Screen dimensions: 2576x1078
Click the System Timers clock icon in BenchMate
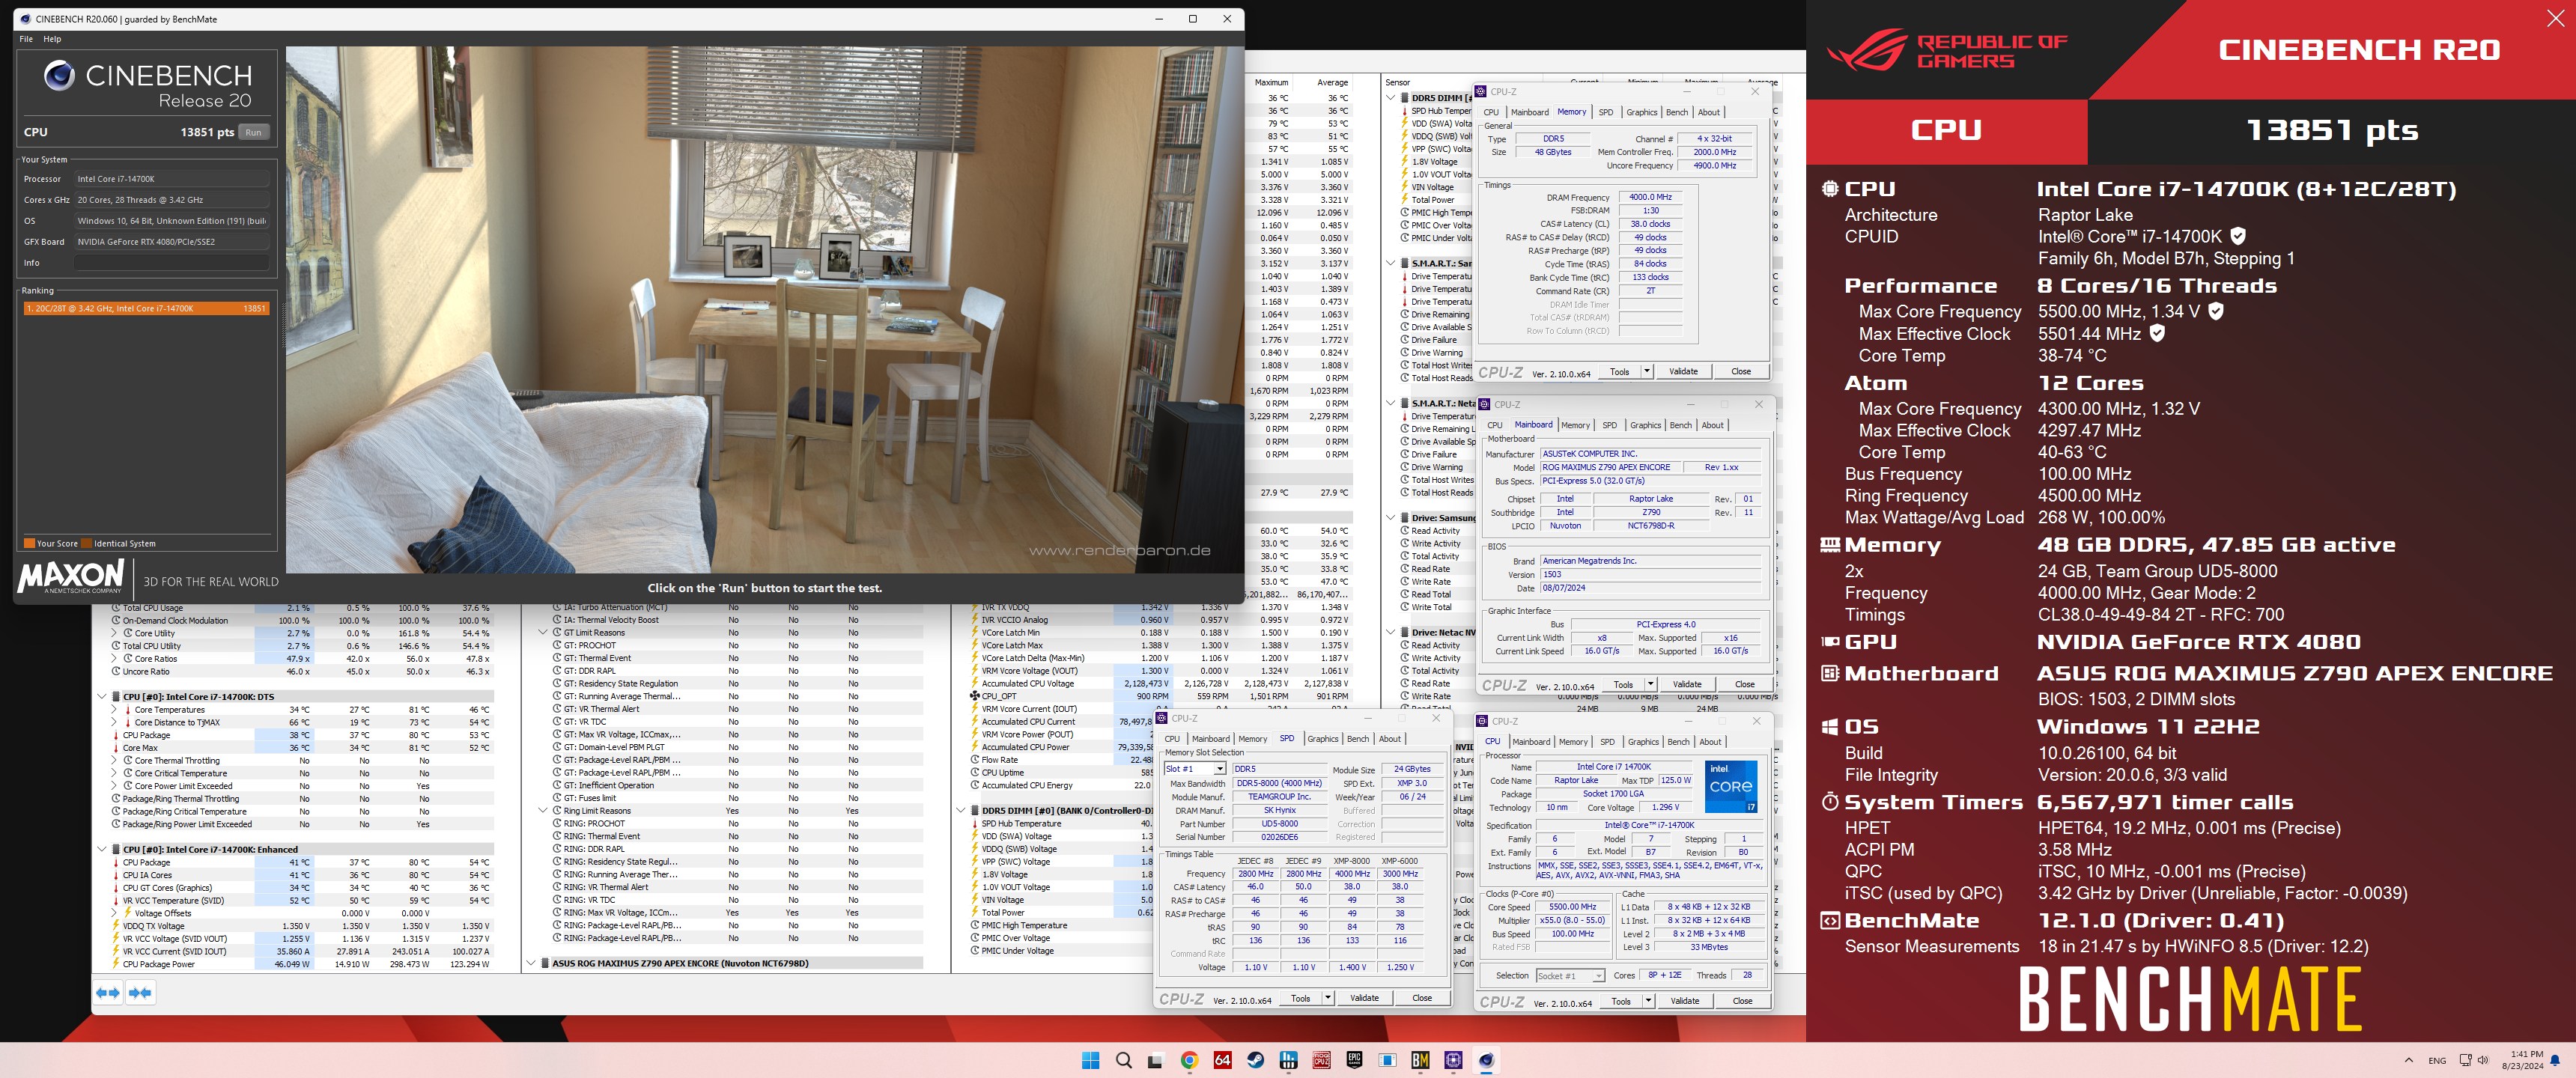coord(1830,802)
